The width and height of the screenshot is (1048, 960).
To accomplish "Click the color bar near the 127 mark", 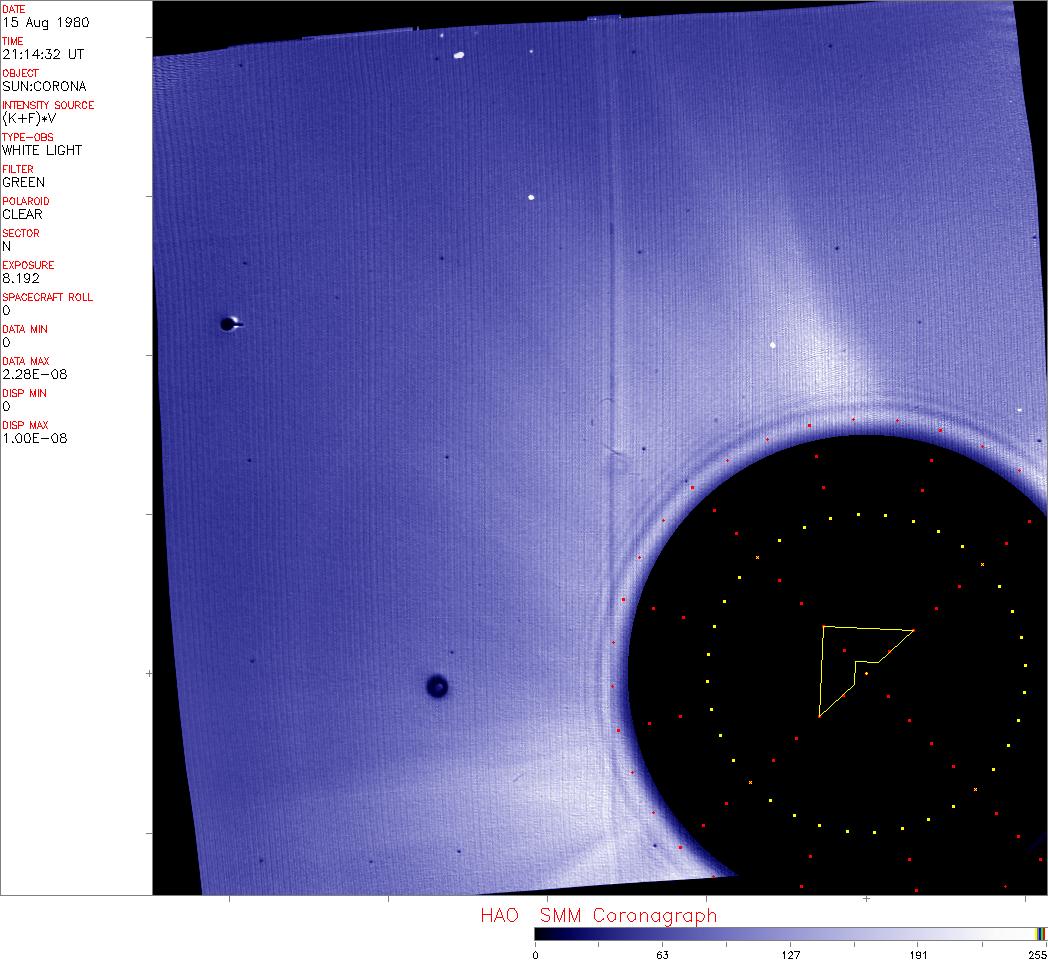I will pos(790,934).
